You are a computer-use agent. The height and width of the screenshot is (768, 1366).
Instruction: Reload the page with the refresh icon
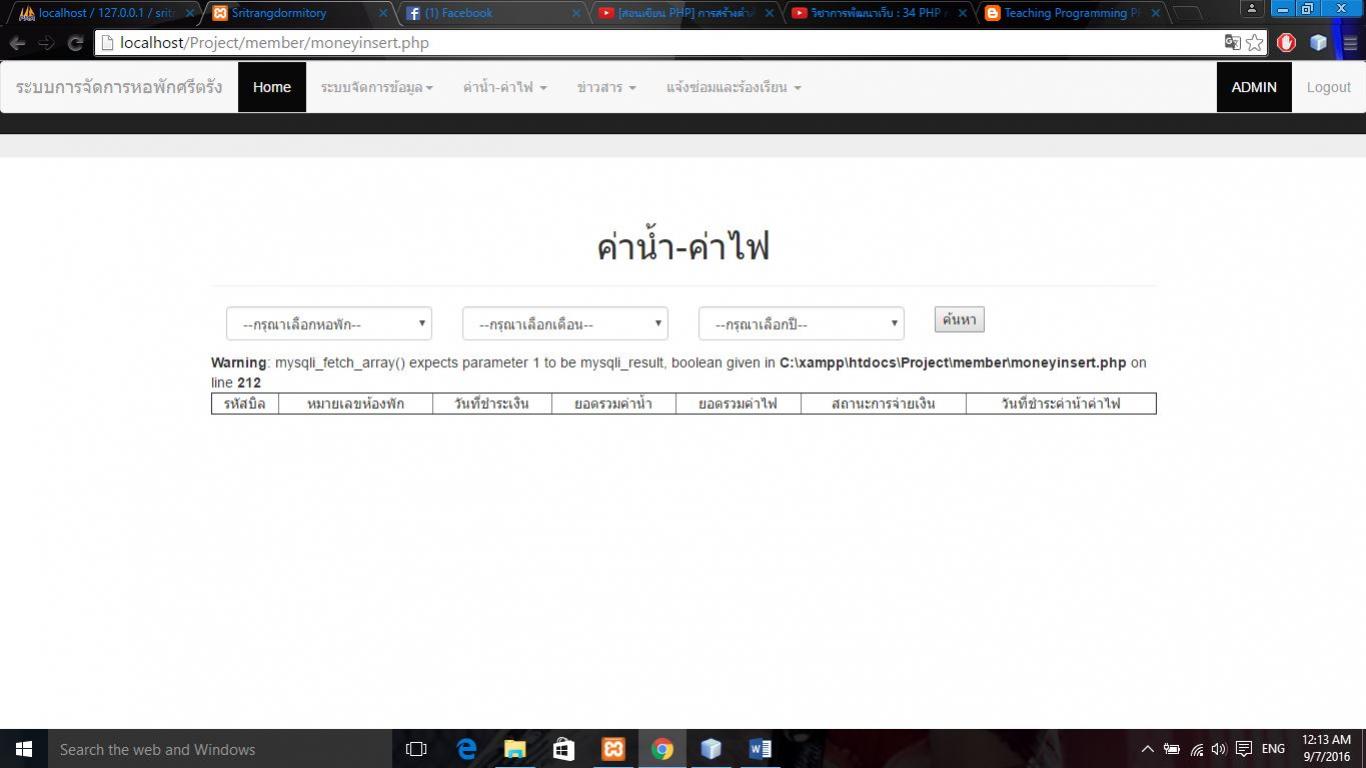tap(75, 43)
